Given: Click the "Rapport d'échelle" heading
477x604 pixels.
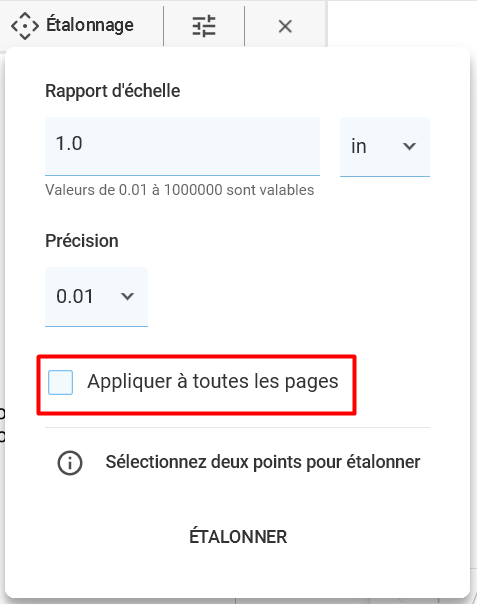Looking at the screenshot, I should click(113, 91).
